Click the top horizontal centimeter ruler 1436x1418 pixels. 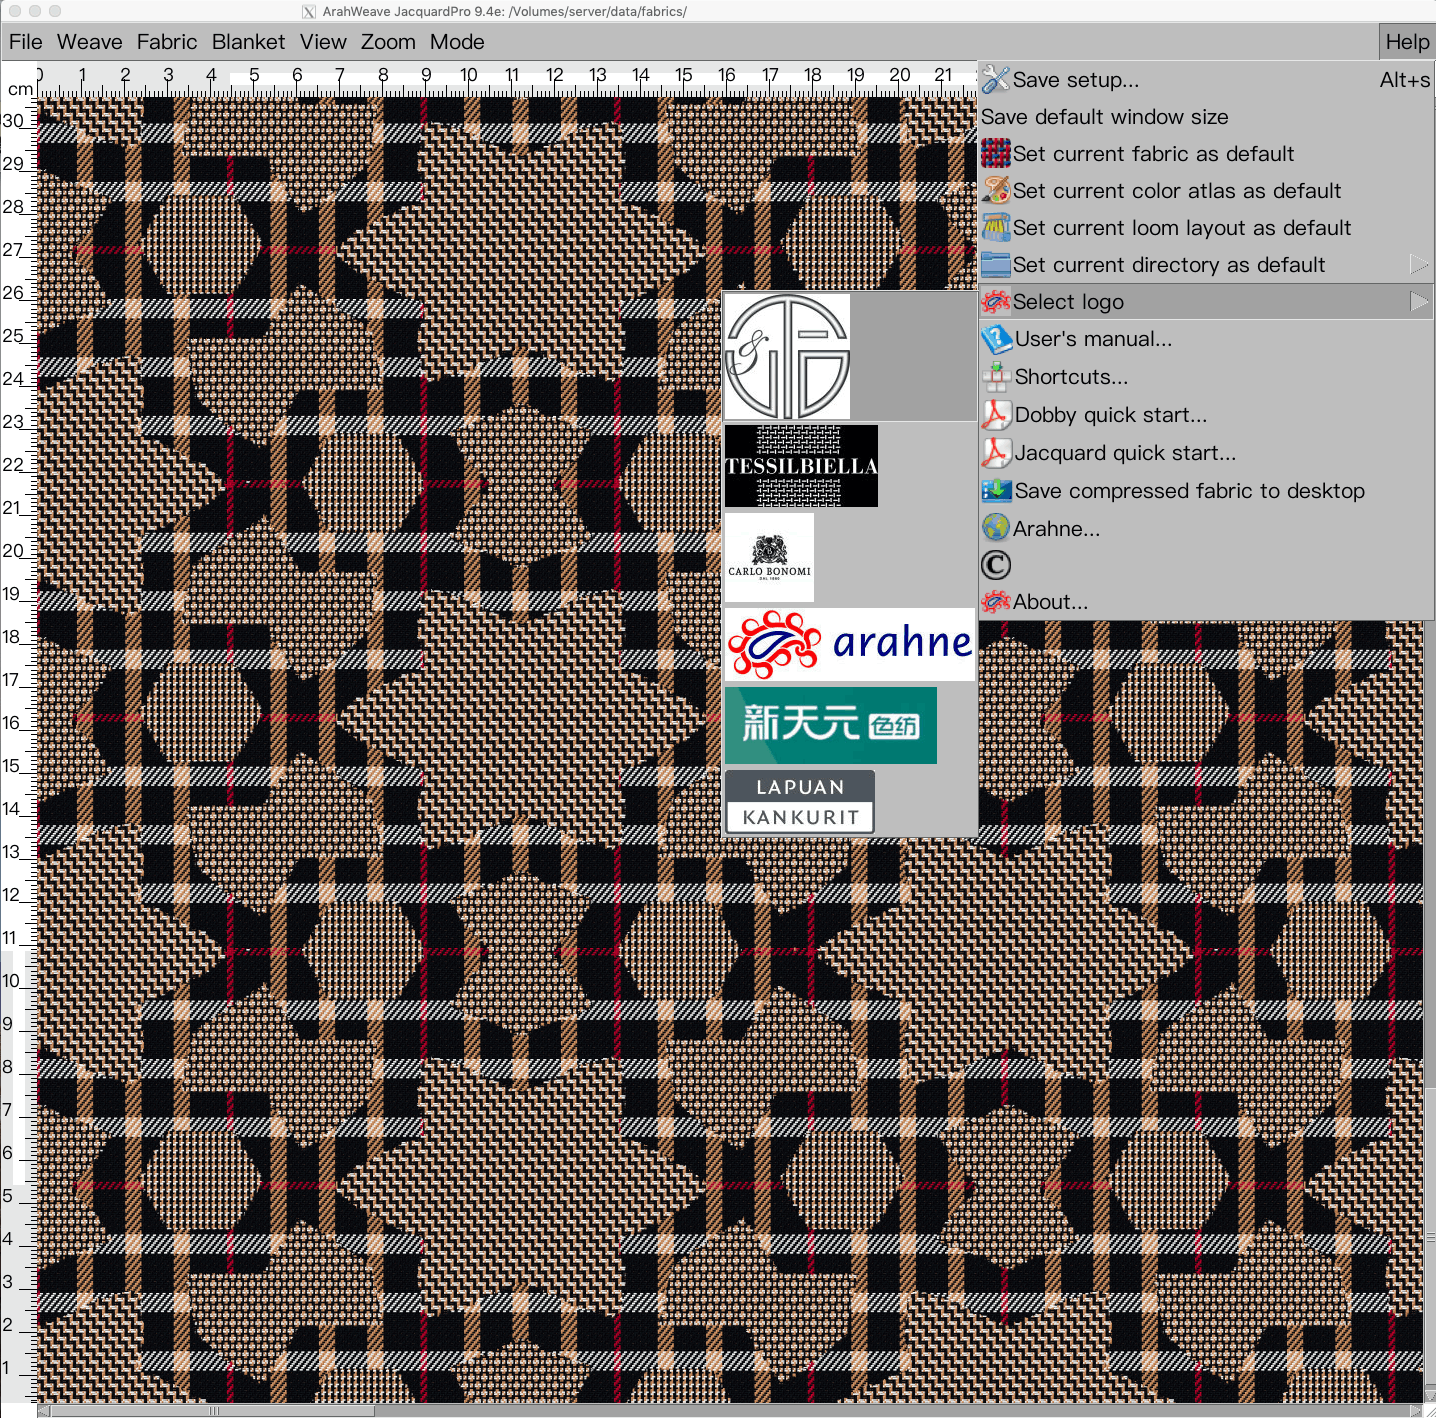[506, 81]
